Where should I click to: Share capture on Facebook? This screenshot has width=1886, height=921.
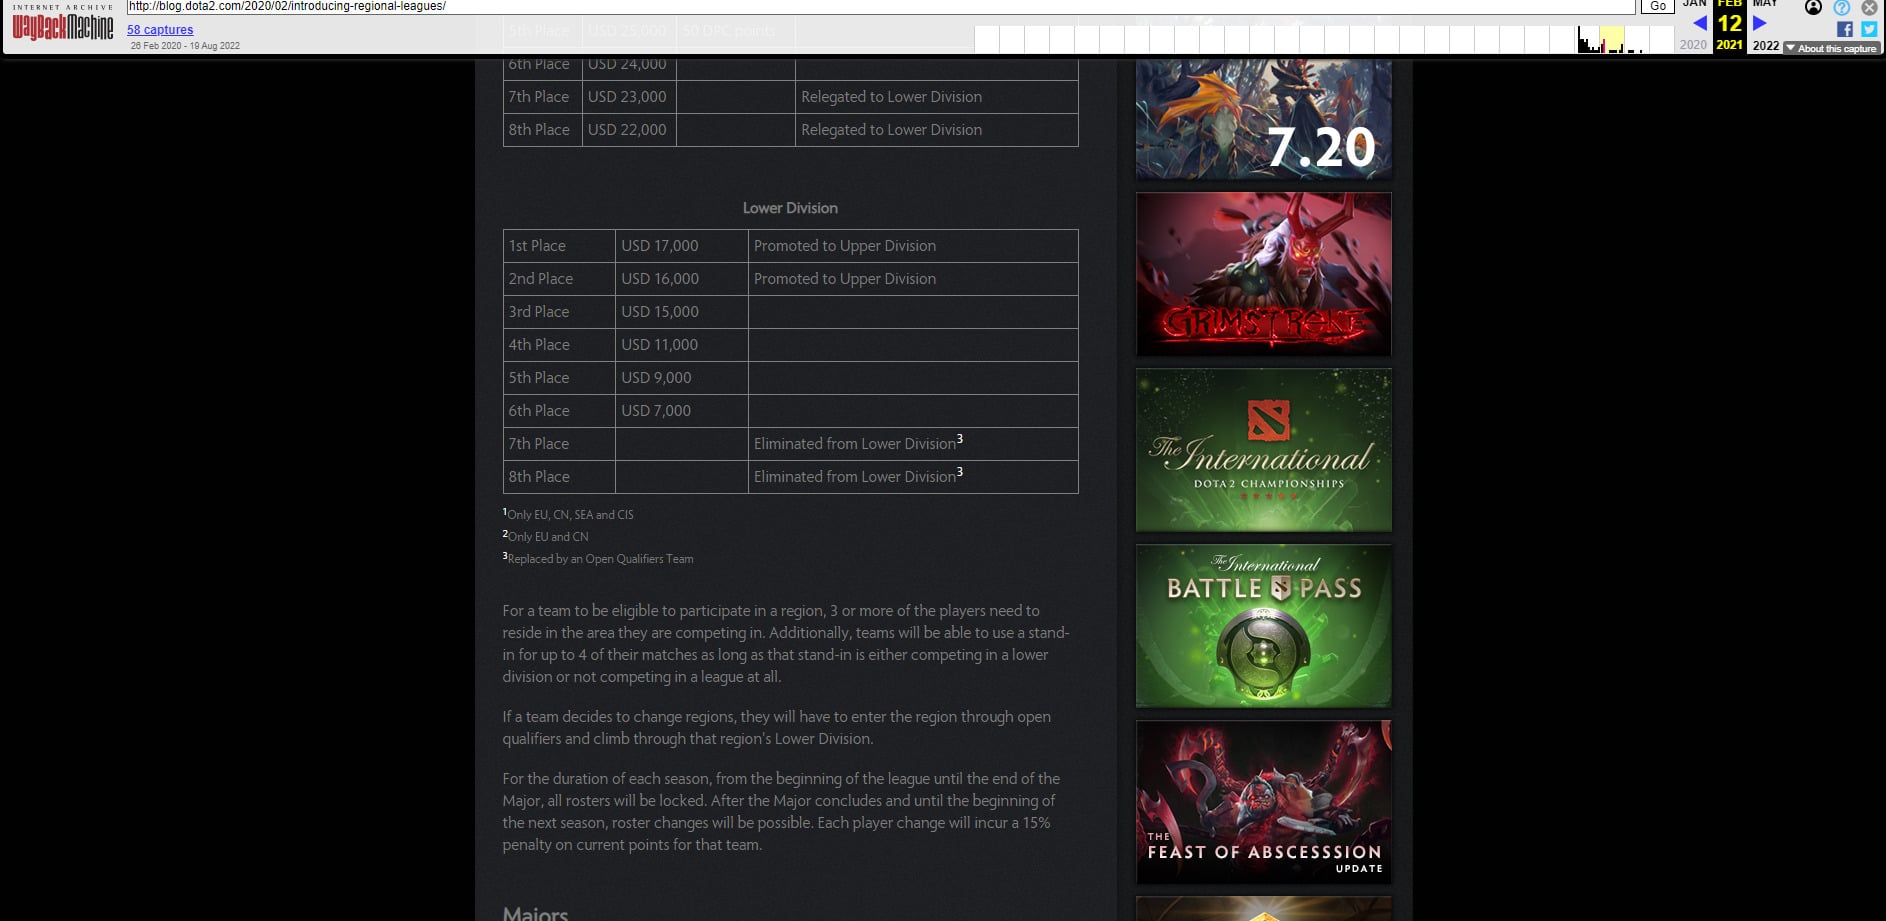(x=1845, y=29)
